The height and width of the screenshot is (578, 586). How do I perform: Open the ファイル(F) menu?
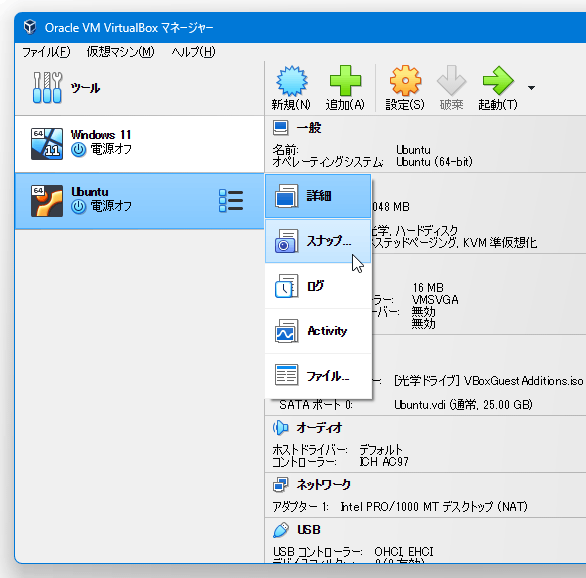[46, 52]
